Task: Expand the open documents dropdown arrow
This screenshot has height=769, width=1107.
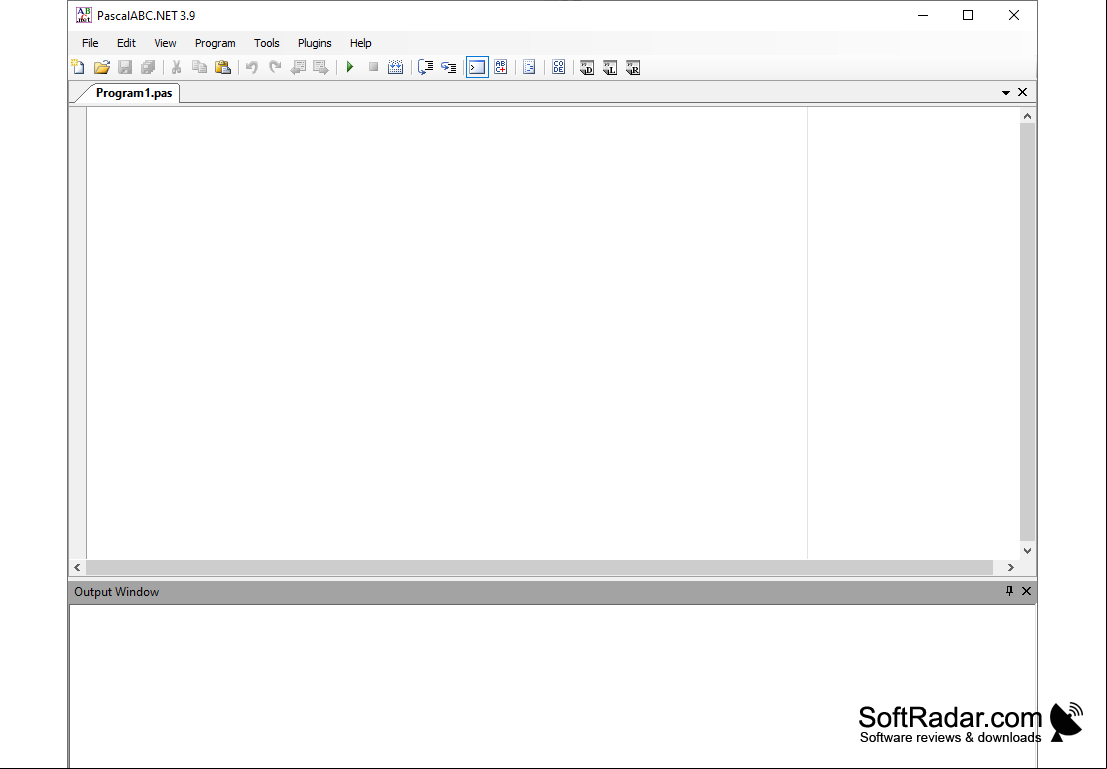Action: (1006, 93)
